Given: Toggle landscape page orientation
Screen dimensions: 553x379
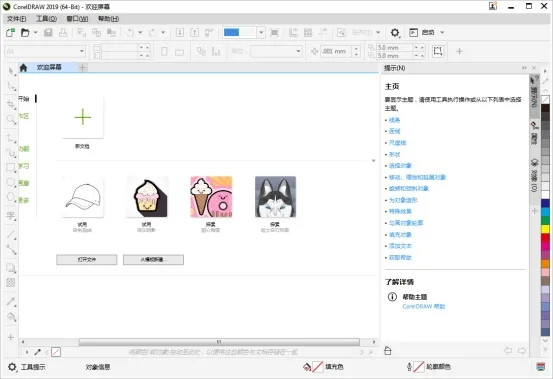Looking at the screenshot, I should pos(179,52).
